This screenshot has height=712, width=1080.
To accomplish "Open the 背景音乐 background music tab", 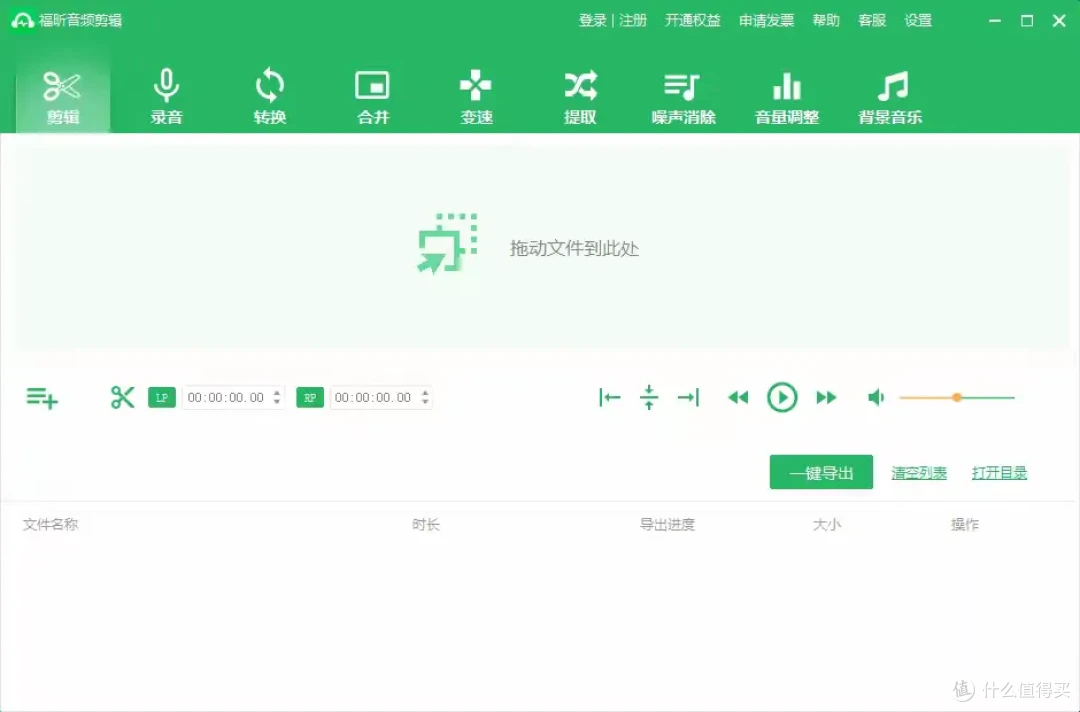I will pyautogui.click(x=890, y=96).
